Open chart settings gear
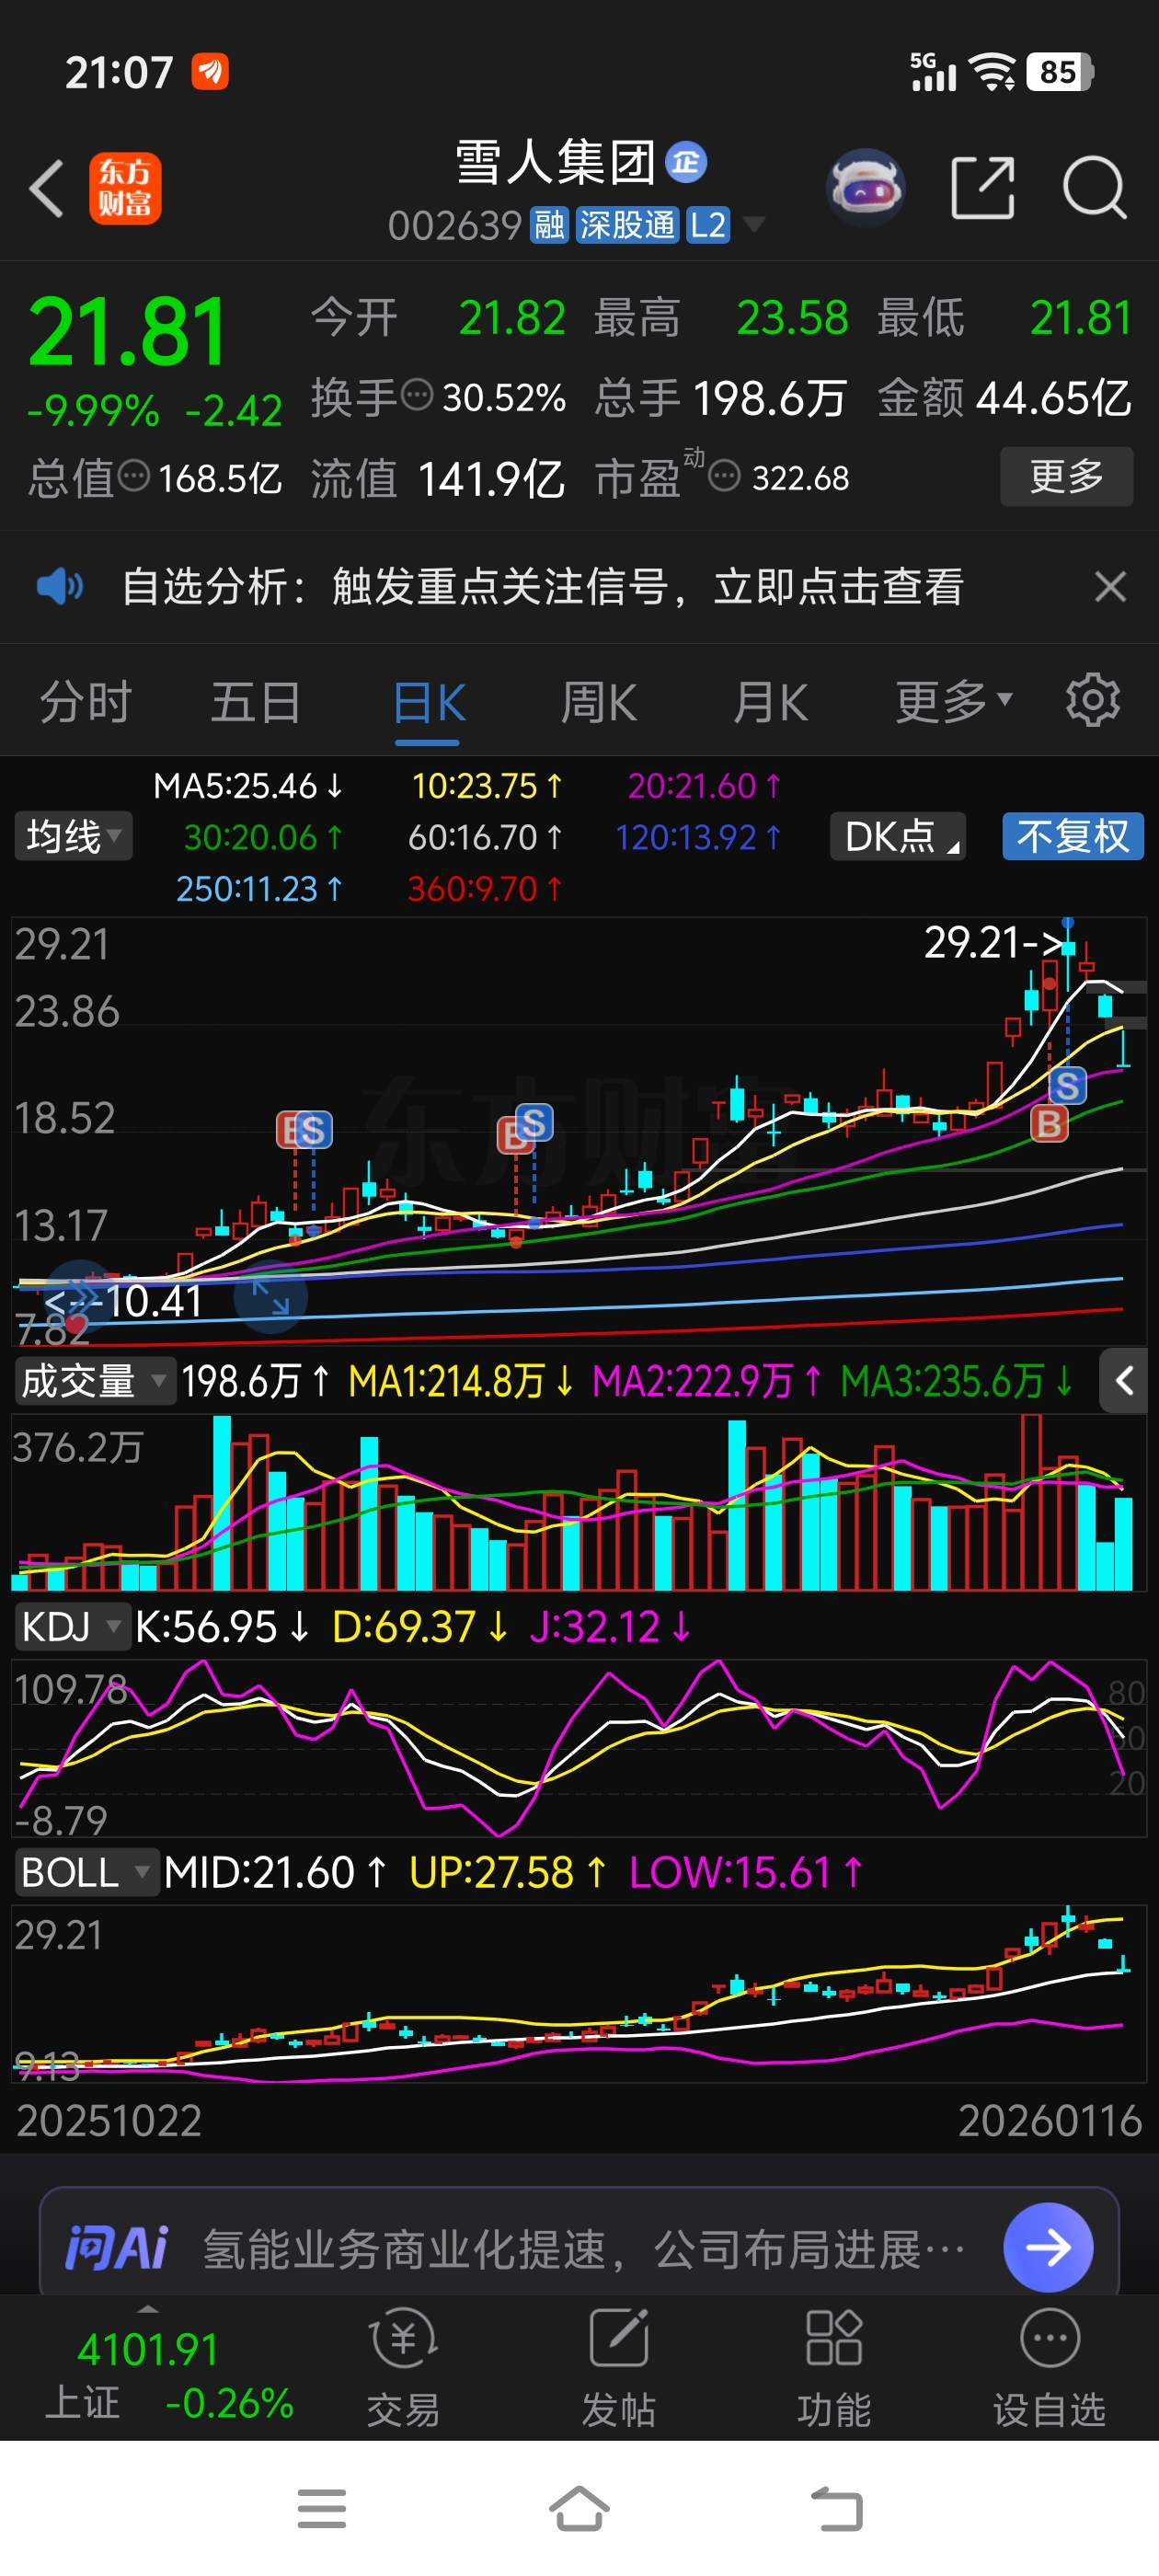Viewport: 1159px width, 2576px height. 1092,700
